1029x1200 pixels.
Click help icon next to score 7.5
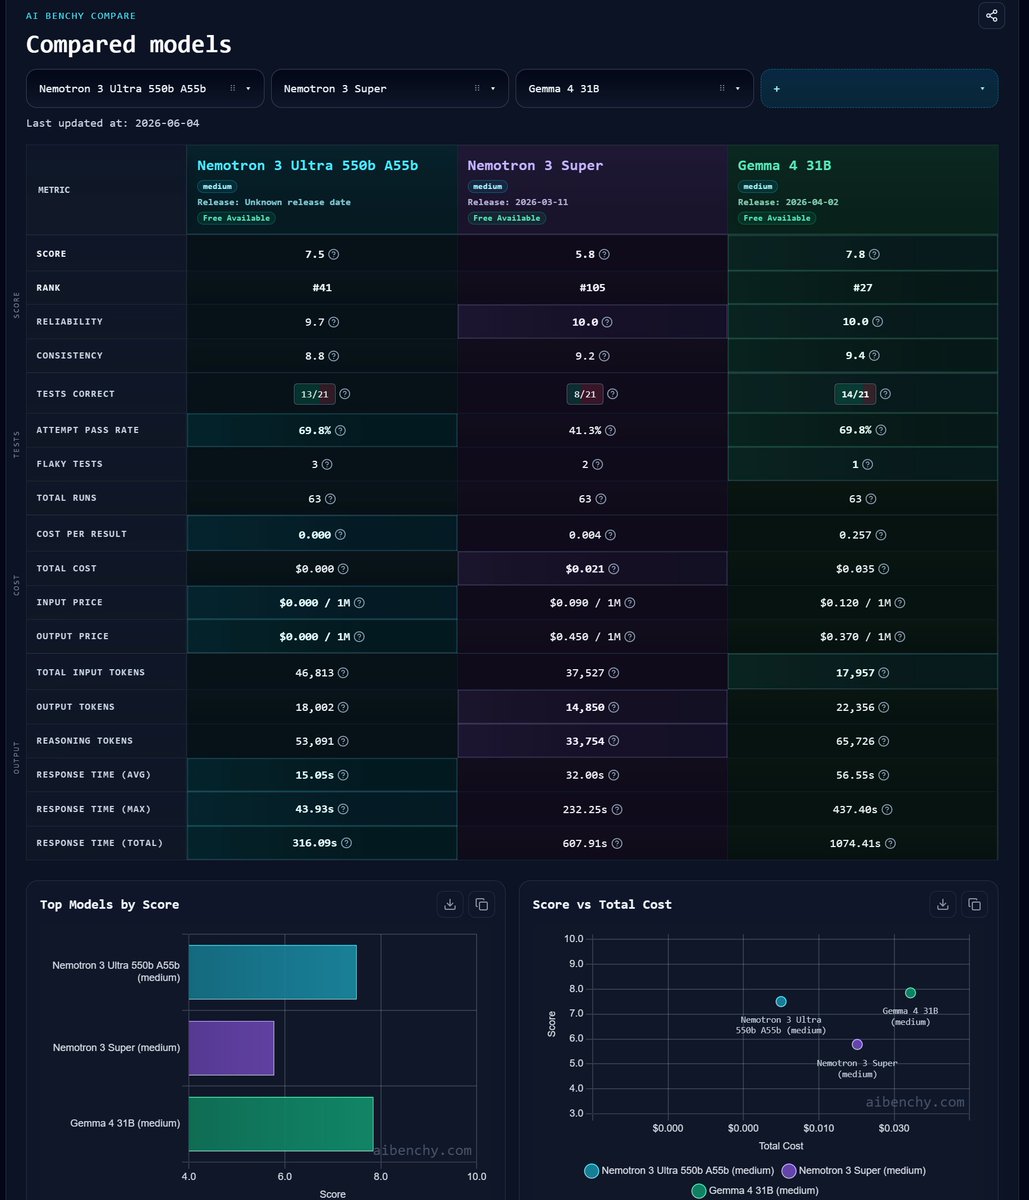click(x=334, y=254)
